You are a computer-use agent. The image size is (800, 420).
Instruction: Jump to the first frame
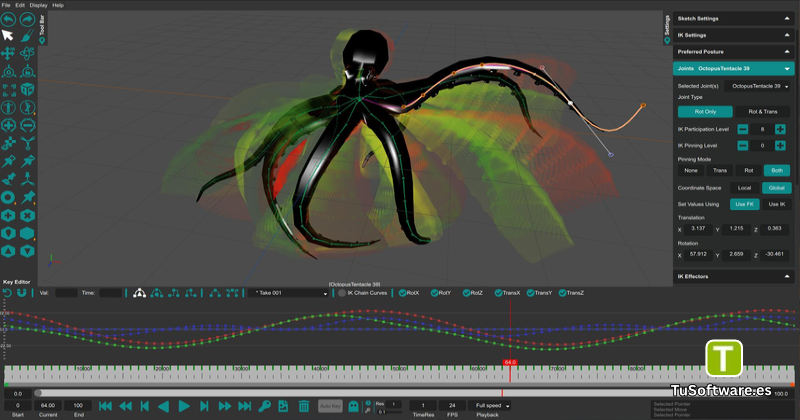(x=105, y=406)
